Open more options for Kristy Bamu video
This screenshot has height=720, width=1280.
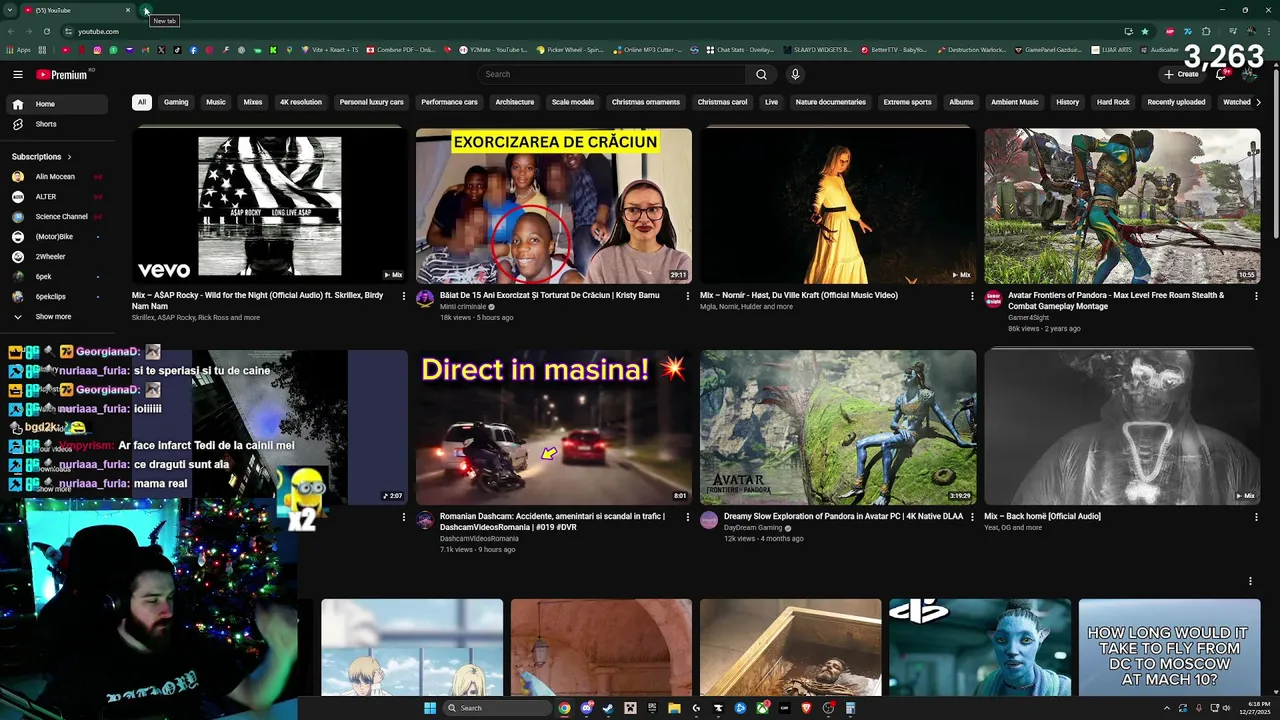click(x=688, y=296)
